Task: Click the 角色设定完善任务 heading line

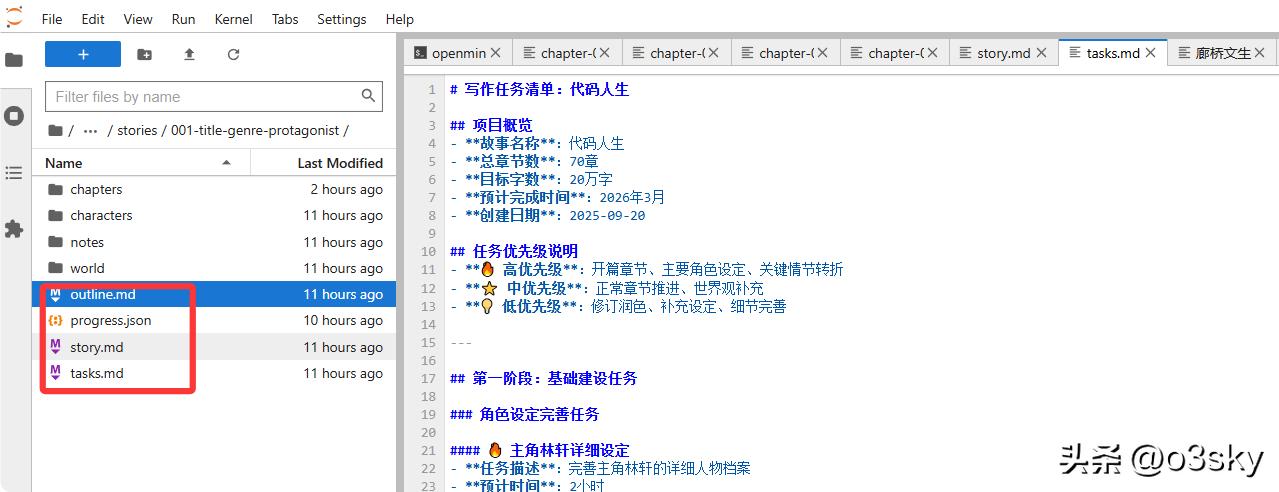Action: (525, 414)
